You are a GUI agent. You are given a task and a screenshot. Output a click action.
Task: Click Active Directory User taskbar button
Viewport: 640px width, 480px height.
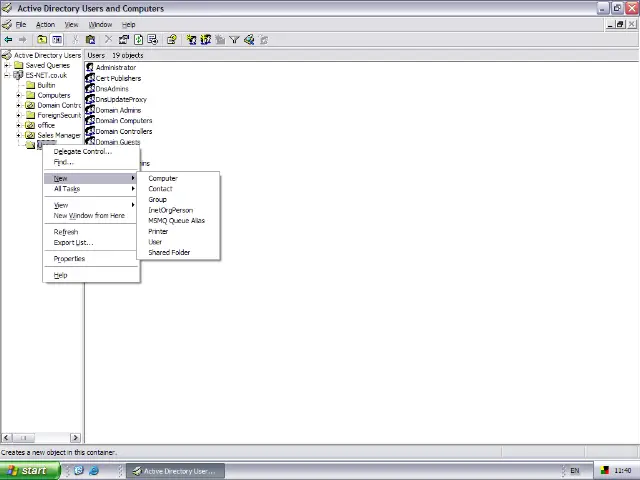point(175,471)
